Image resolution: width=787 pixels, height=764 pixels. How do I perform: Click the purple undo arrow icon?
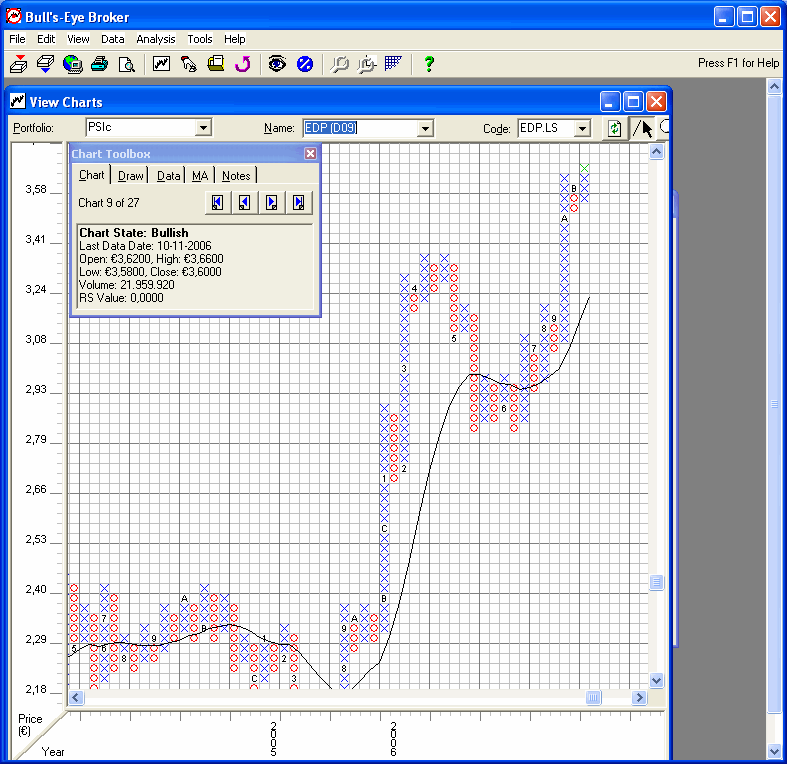pos(242,64)
